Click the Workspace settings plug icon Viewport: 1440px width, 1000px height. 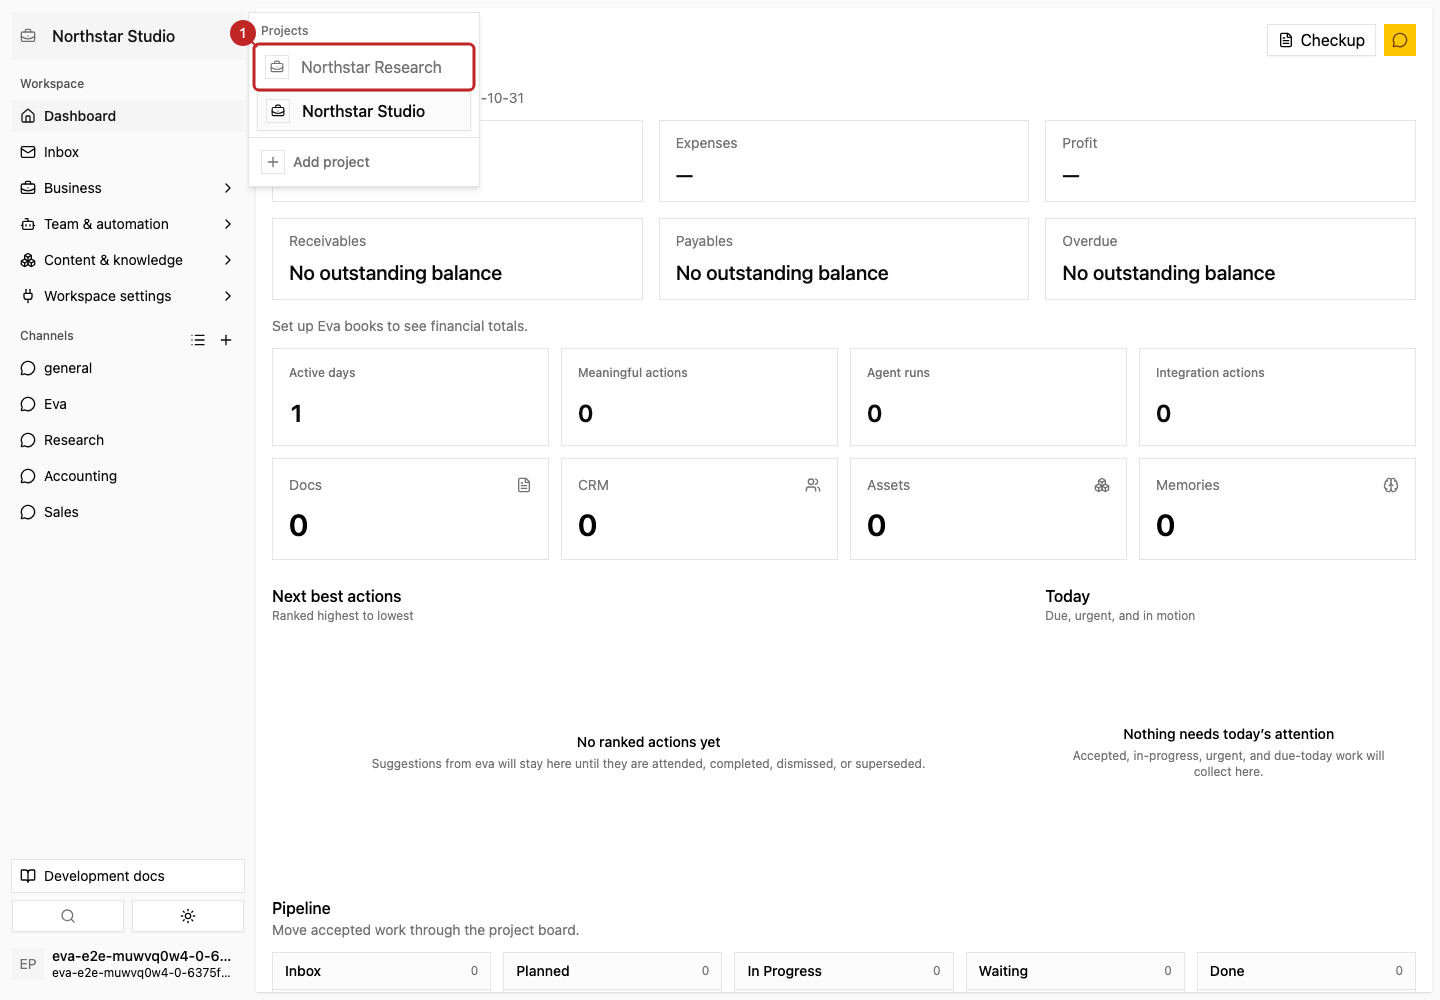[x=28, y=296]
